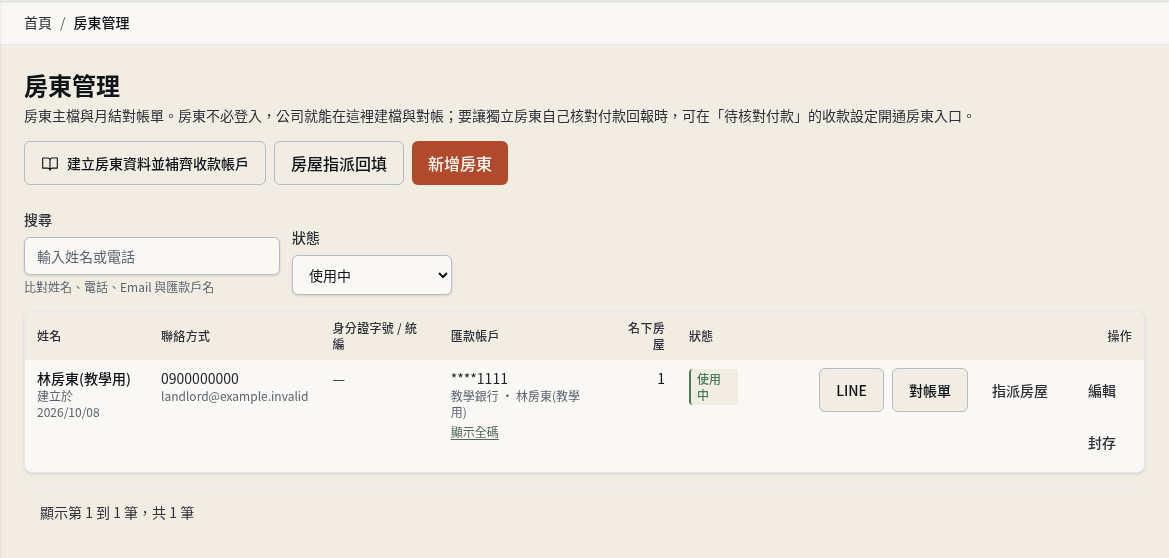Click the landlord name 林房東(教學用)
The height and width of the screenshot is (558, 1169).
[84, 379]
